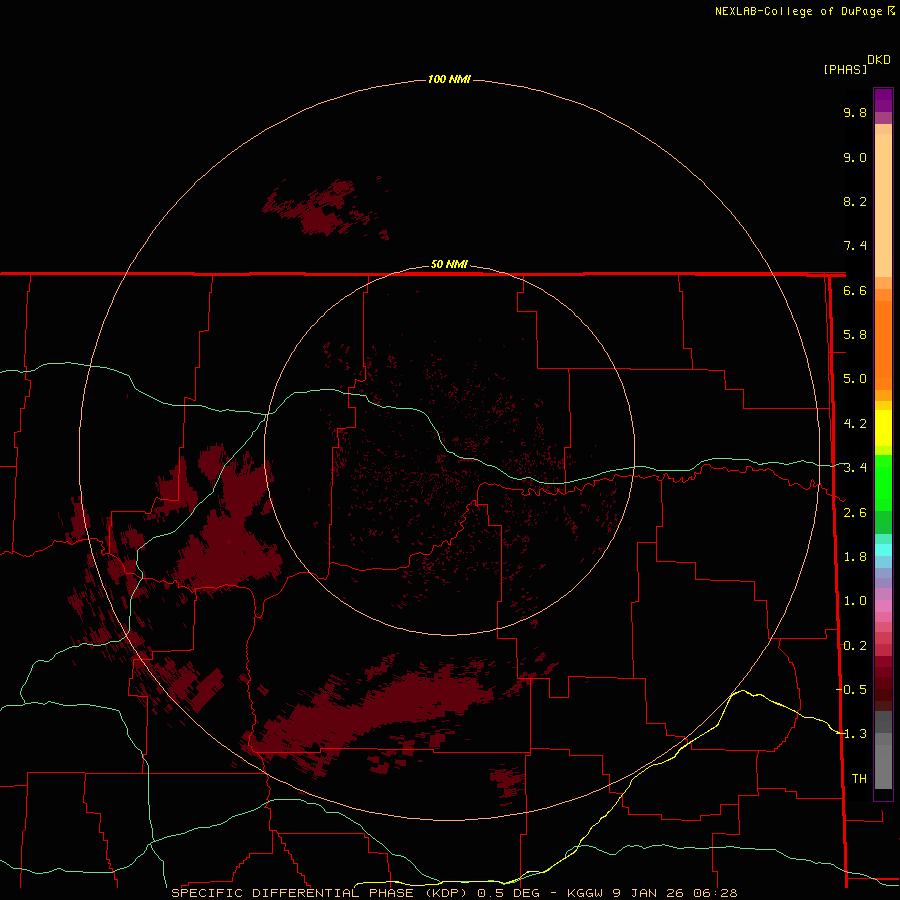
Task: Click the cyan segment of the color bar
Action: coord(883,550)
